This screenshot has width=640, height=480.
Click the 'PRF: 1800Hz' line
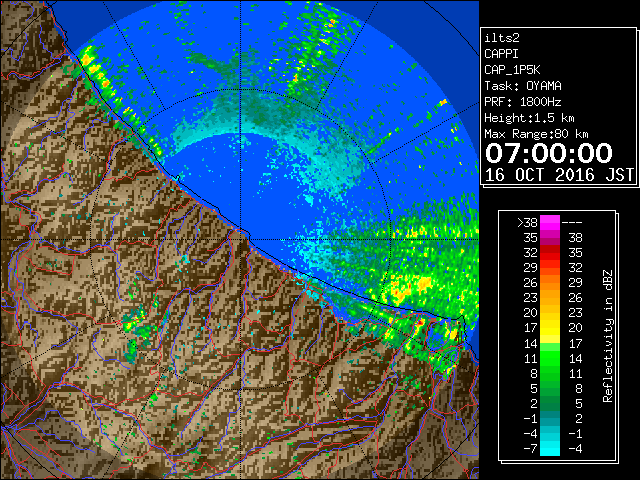[x=523, y=102]
